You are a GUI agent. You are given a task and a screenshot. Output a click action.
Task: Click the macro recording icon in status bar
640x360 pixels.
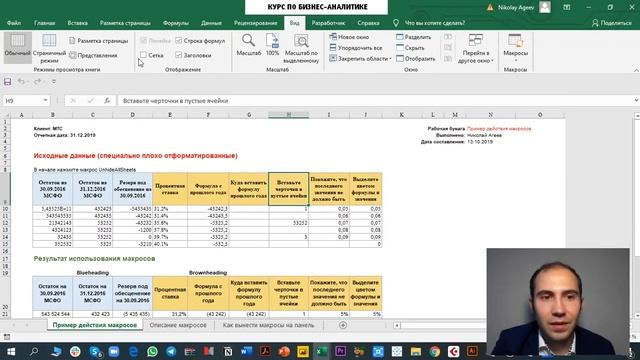[7, 337]
